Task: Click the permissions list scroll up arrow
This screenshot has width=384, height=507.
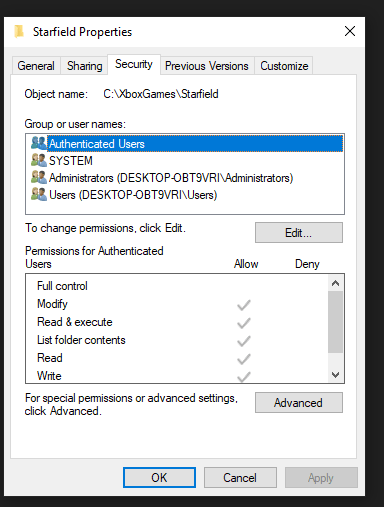Action: click(x=335, y=283)
